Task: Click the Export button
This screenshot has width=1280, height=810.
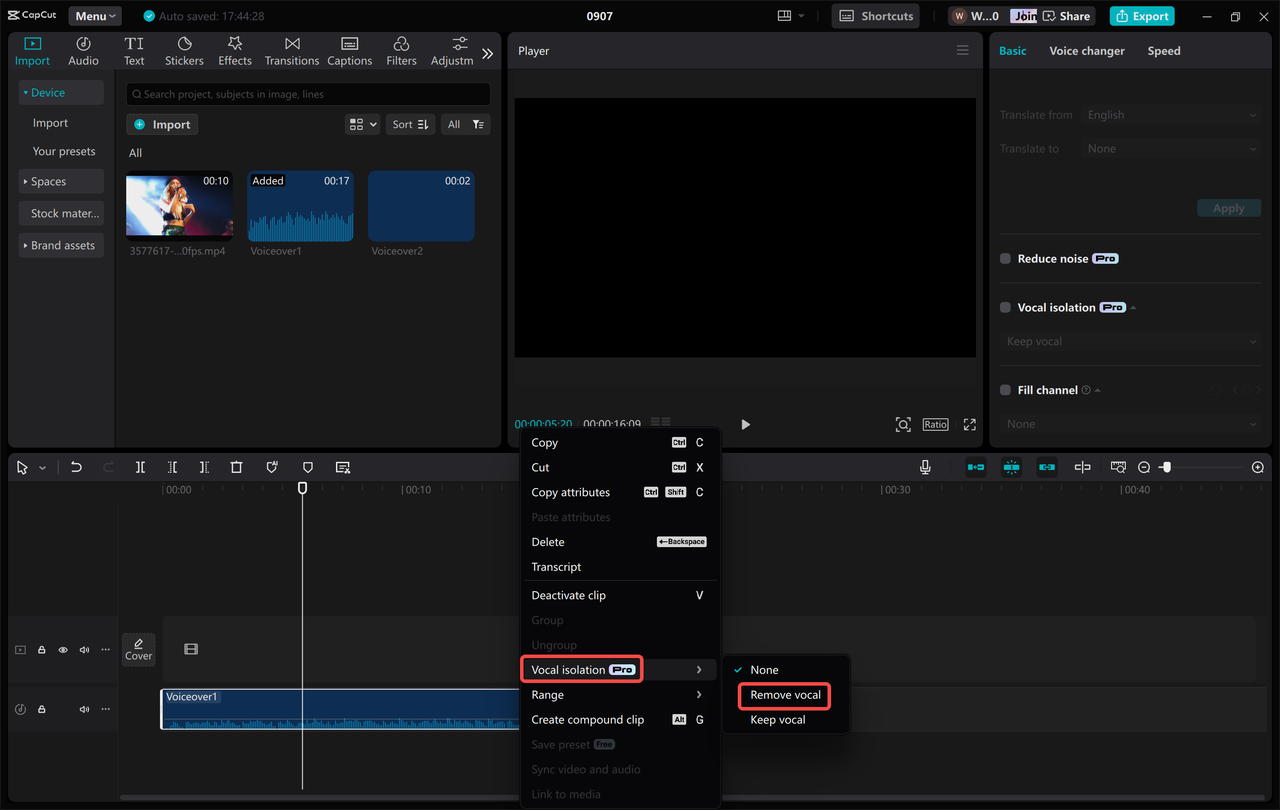Action: pyautogui.click(x=1142, y=16)
